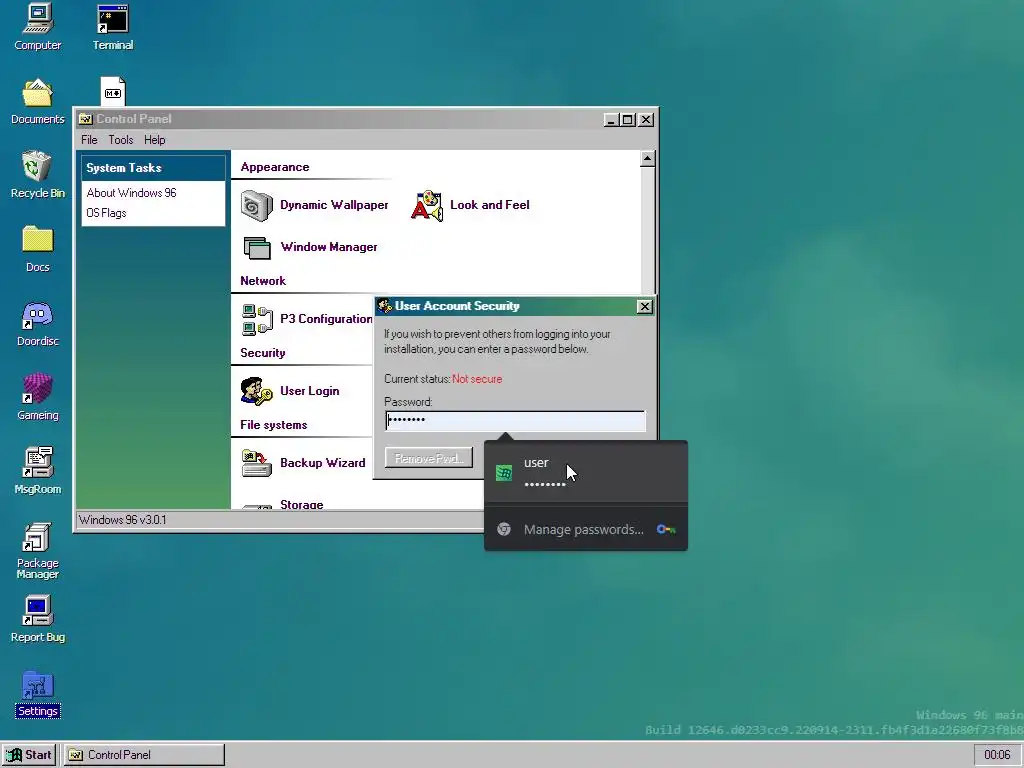Select the green icon of saved 'user' credential
1024x768 pixels.
(504, 473)
